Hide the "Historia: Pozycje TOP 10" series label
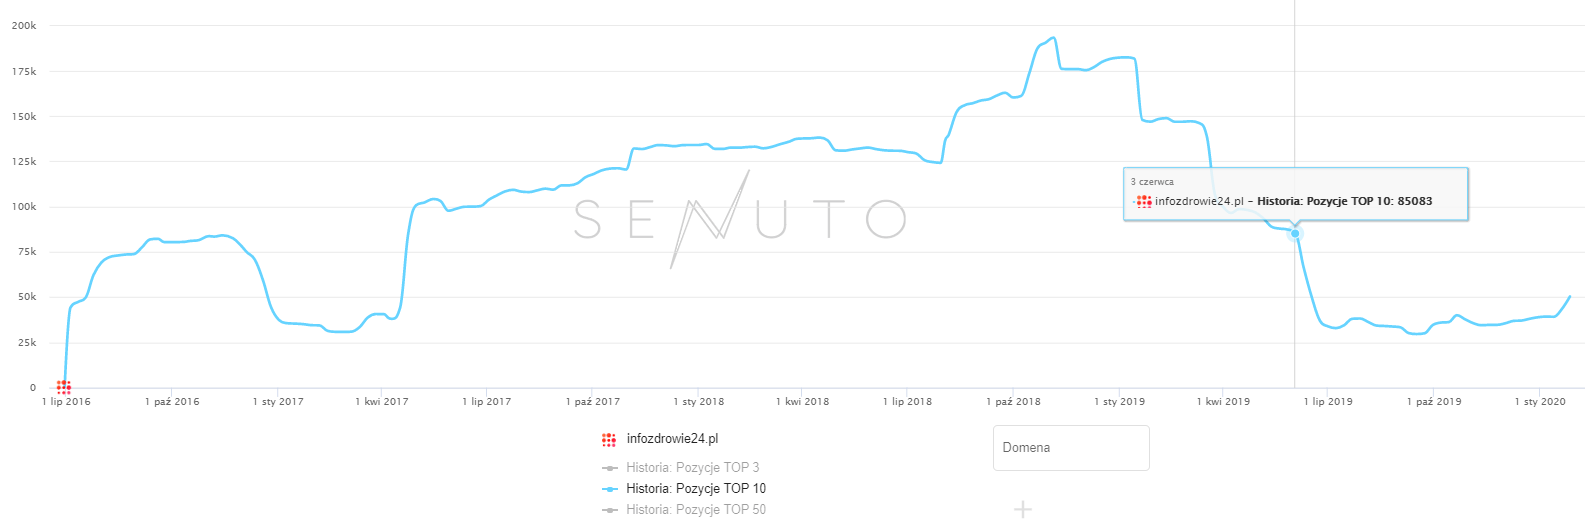Screen dimensions: 1585x525 tap(696, 489)
